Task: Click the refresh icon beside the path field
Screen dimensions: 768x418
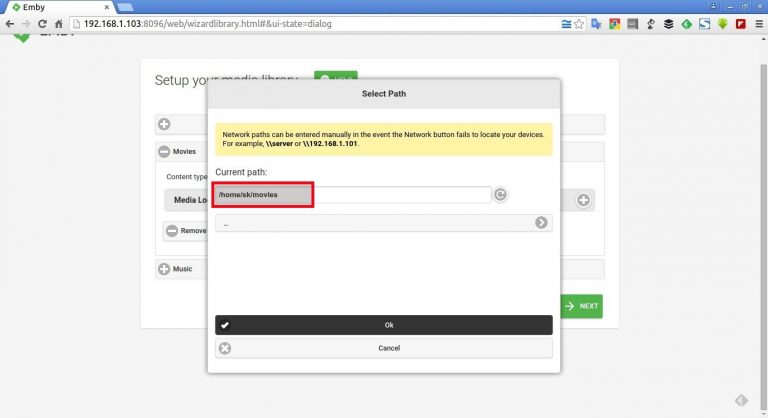Action: [500, 195]
